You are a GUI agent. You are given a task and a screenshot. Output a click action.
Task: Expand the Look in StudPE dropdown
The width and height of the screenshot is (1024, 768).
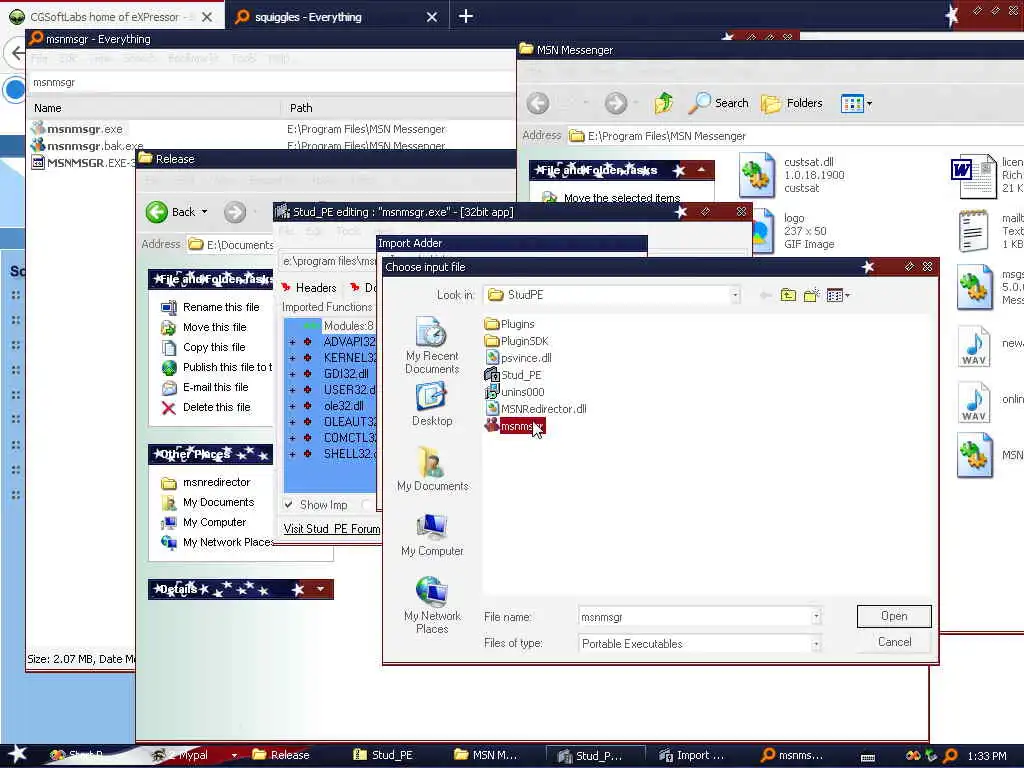[x=735, y=295]
